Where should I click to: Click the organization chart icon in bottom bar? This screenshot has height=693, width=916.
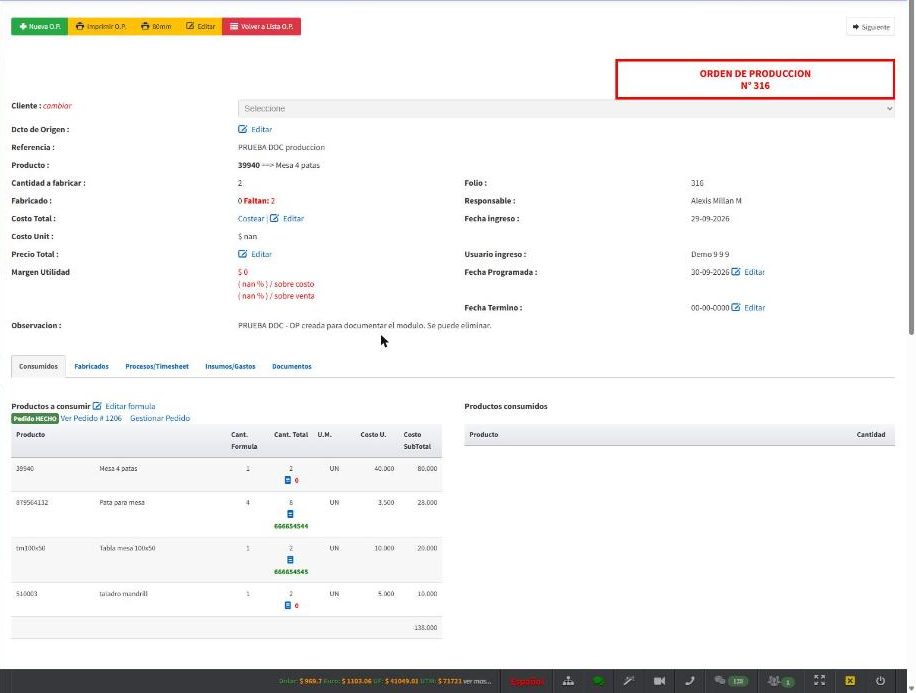pyautogui.click(x=568, y=681)
